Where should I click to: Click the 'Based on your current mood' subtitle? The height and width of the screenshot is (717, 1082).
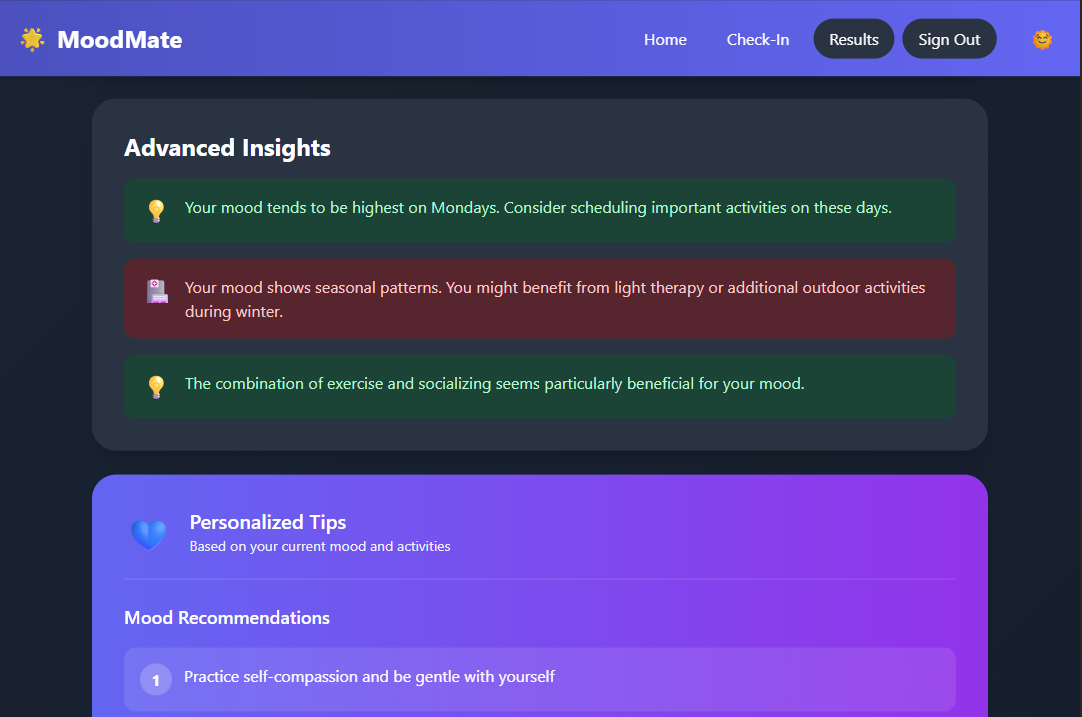click(x=319, y=547)
